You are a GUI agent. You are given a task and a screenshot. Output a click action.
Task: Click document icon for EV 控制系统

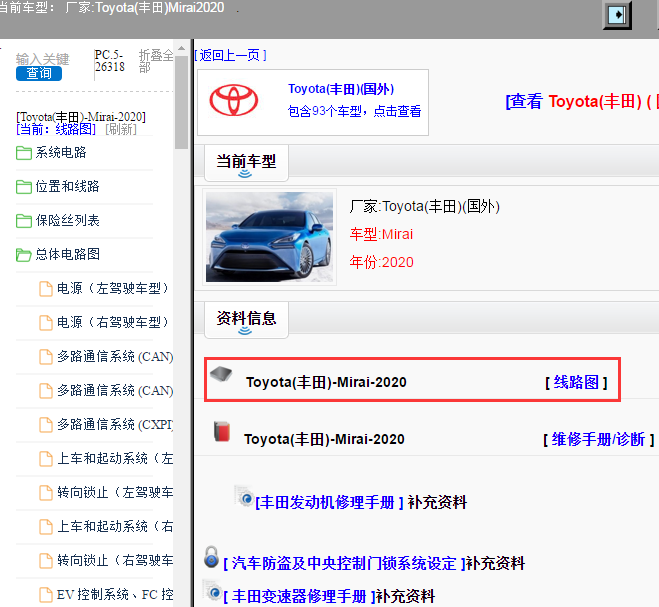(46, 595)
